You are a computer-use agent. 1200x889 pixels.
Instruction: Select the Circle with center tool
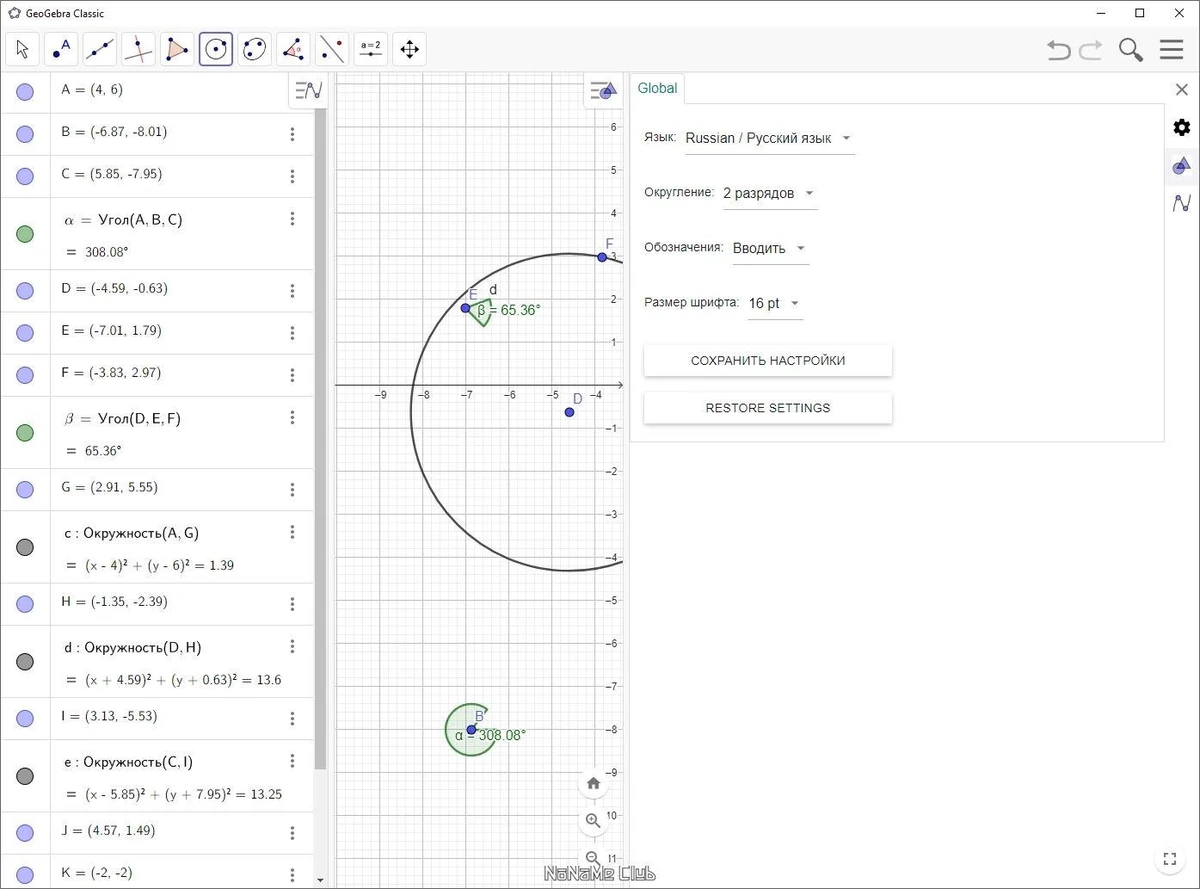coord(216,49)
